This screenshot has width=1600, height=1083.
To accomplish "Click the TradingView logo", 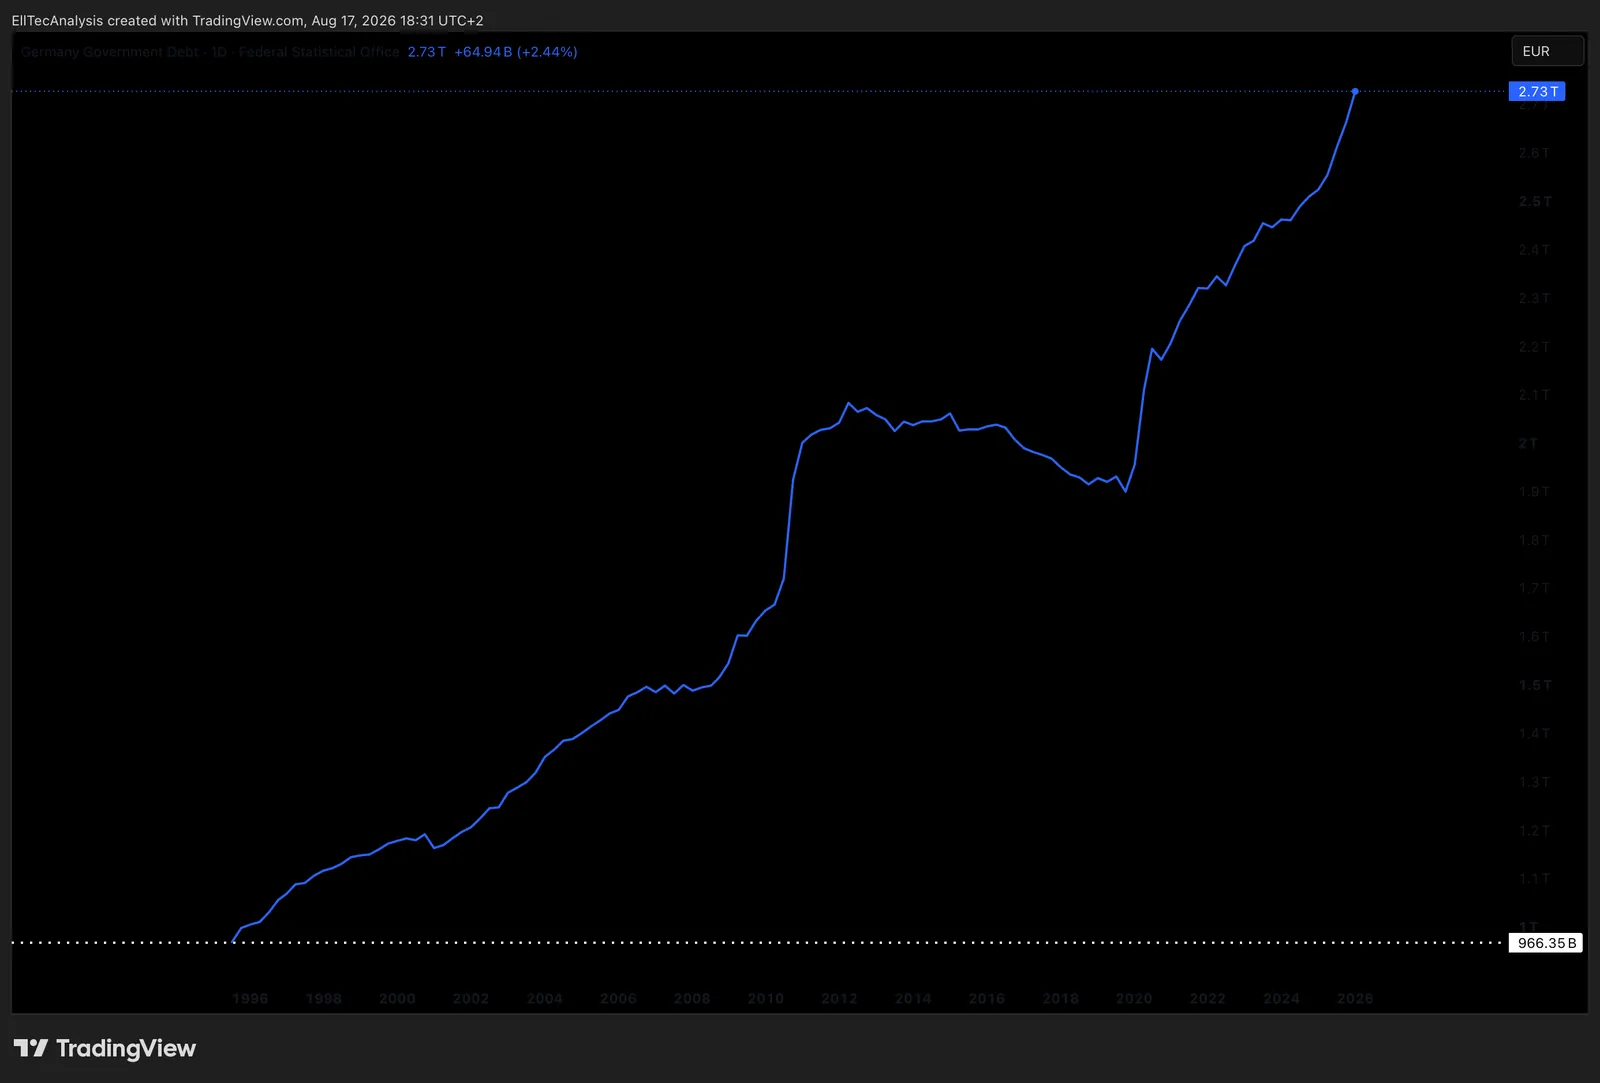I will pyautogui.click(x=105, y=1048).
